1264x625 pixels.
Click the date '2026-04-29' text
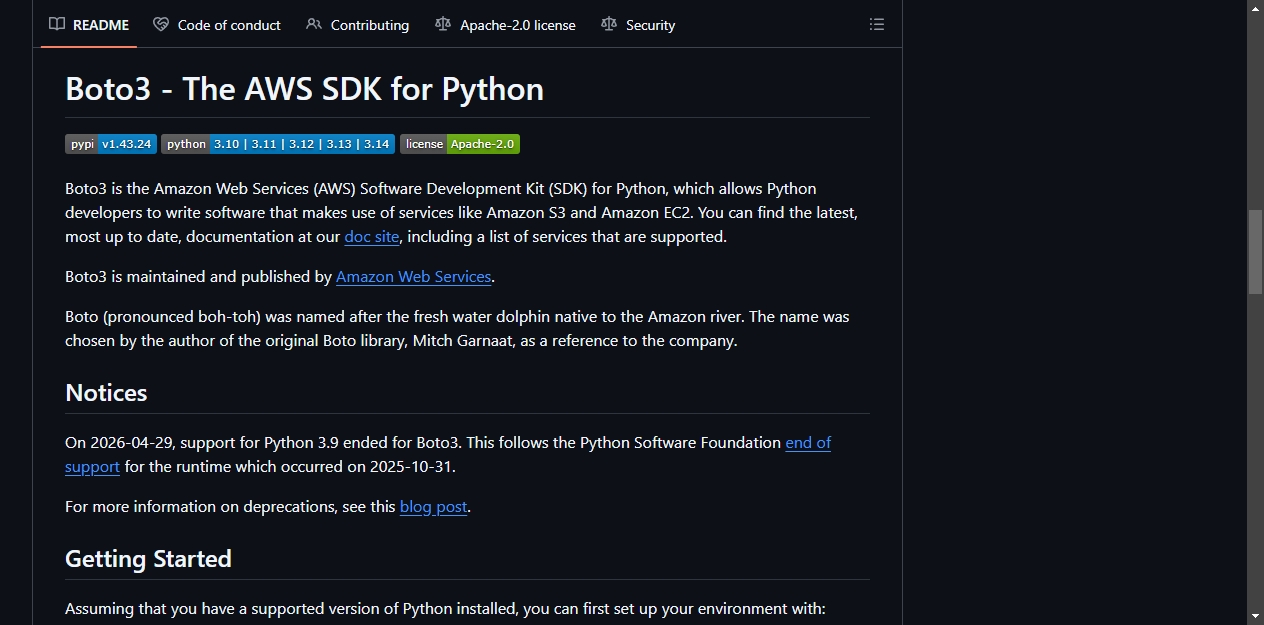click(x=133, y=443)
